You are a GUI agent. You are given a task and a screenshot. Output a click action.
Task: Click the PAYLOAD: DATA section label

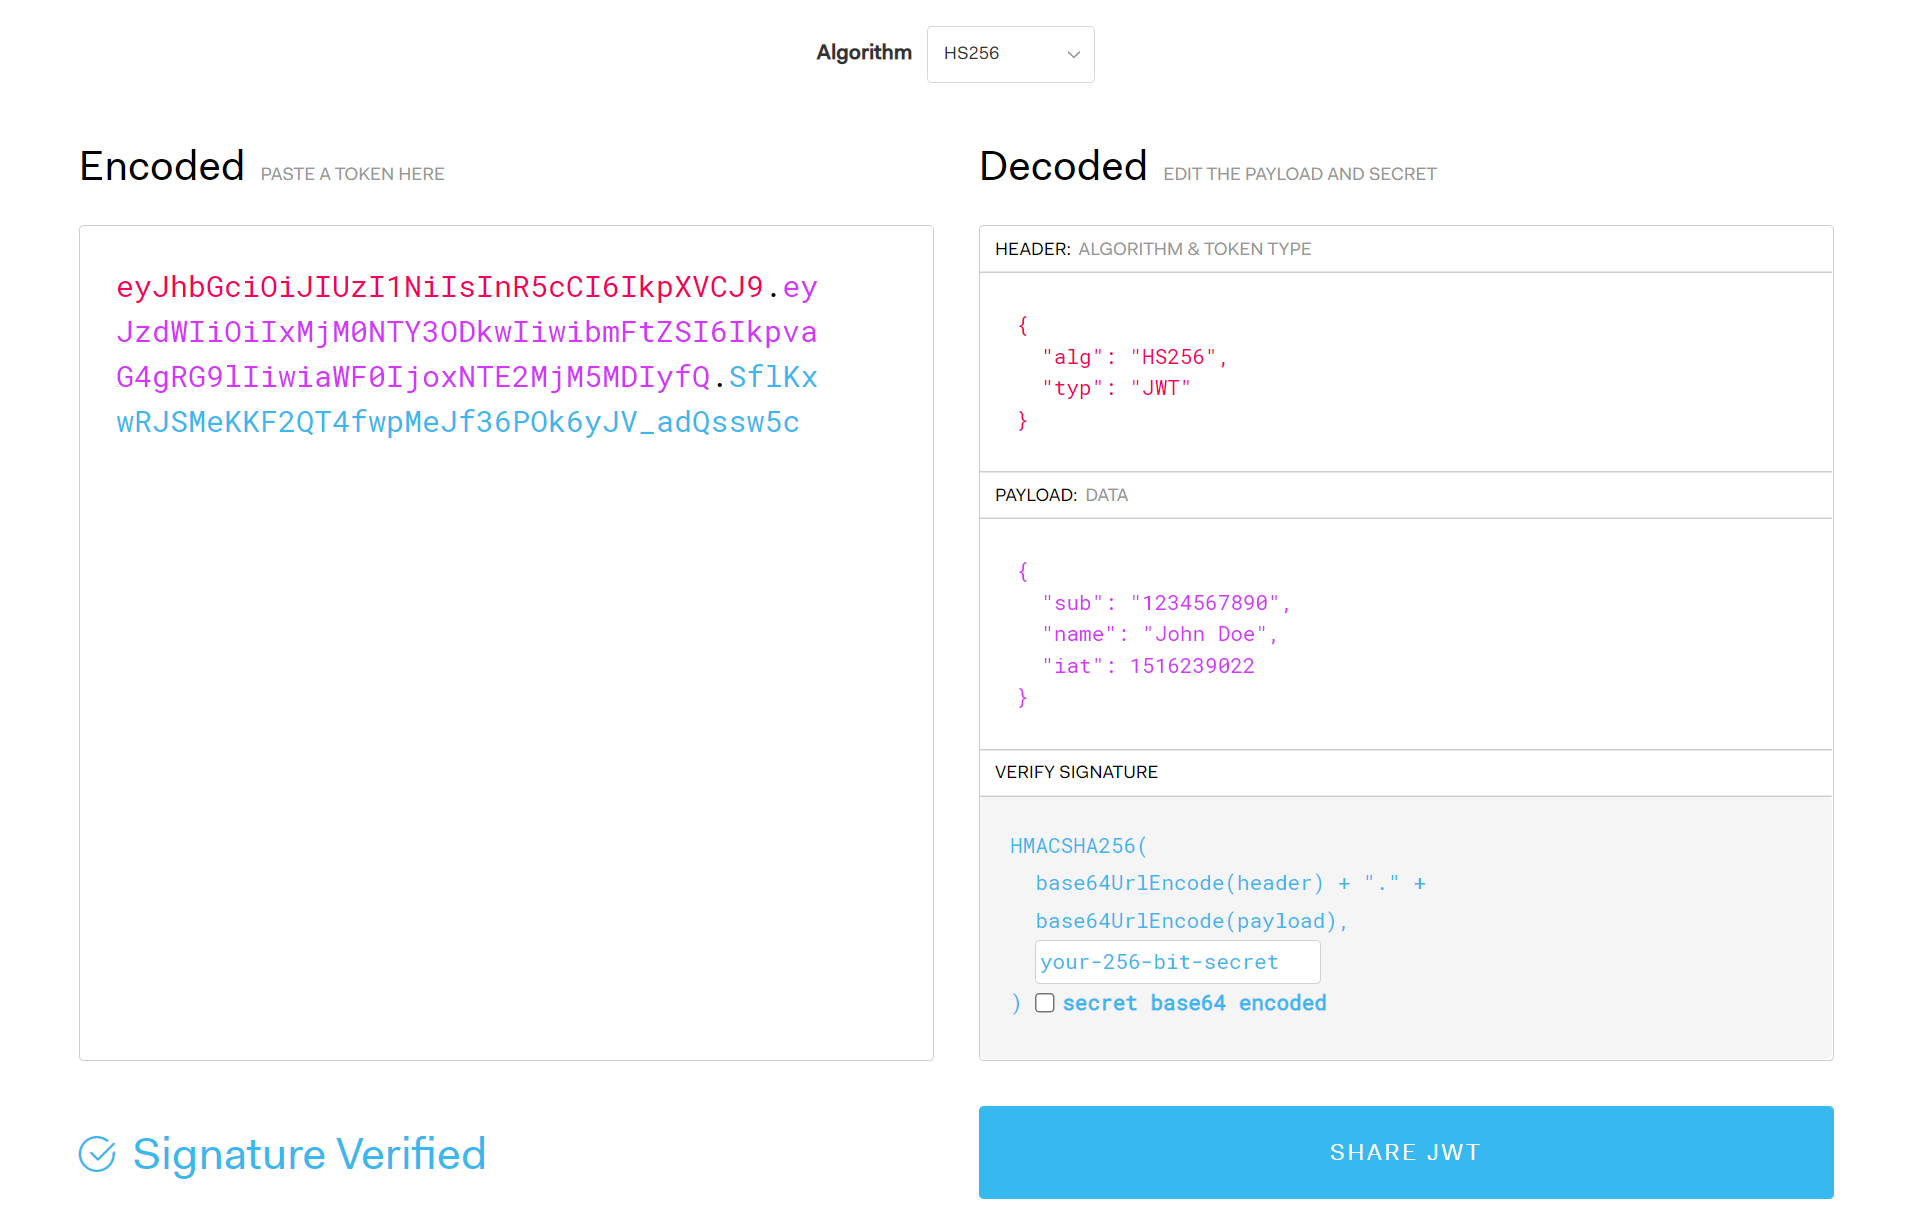(1060, 495)
